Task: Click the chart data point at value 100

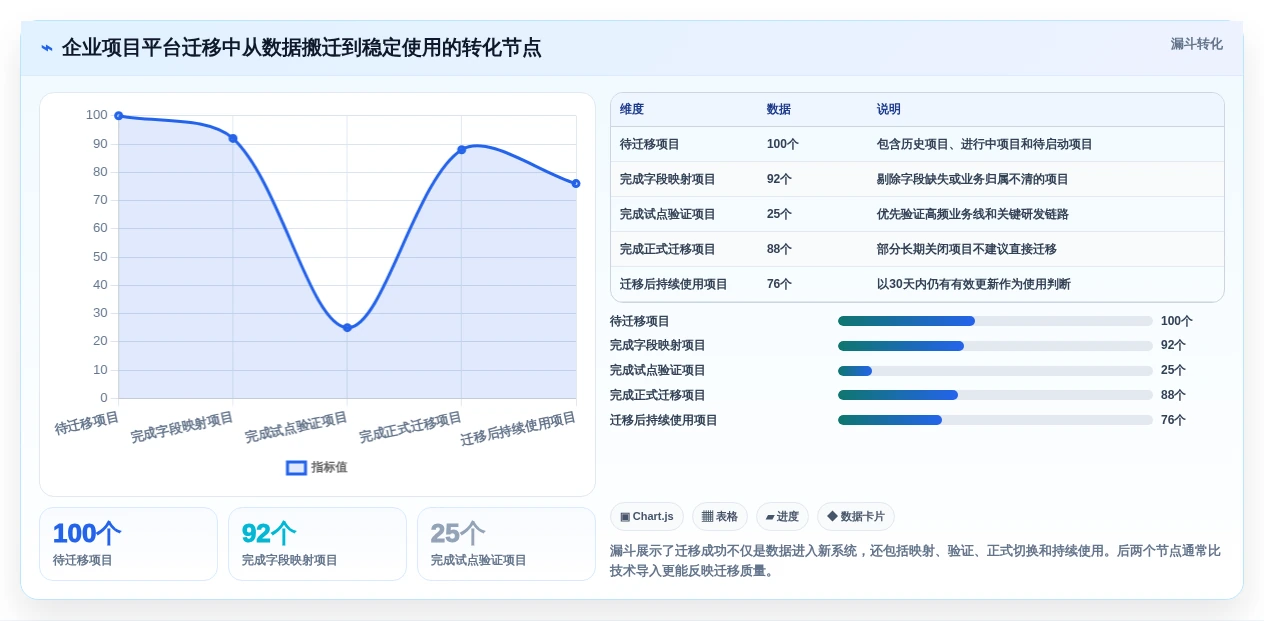Action: coord(119,116)
